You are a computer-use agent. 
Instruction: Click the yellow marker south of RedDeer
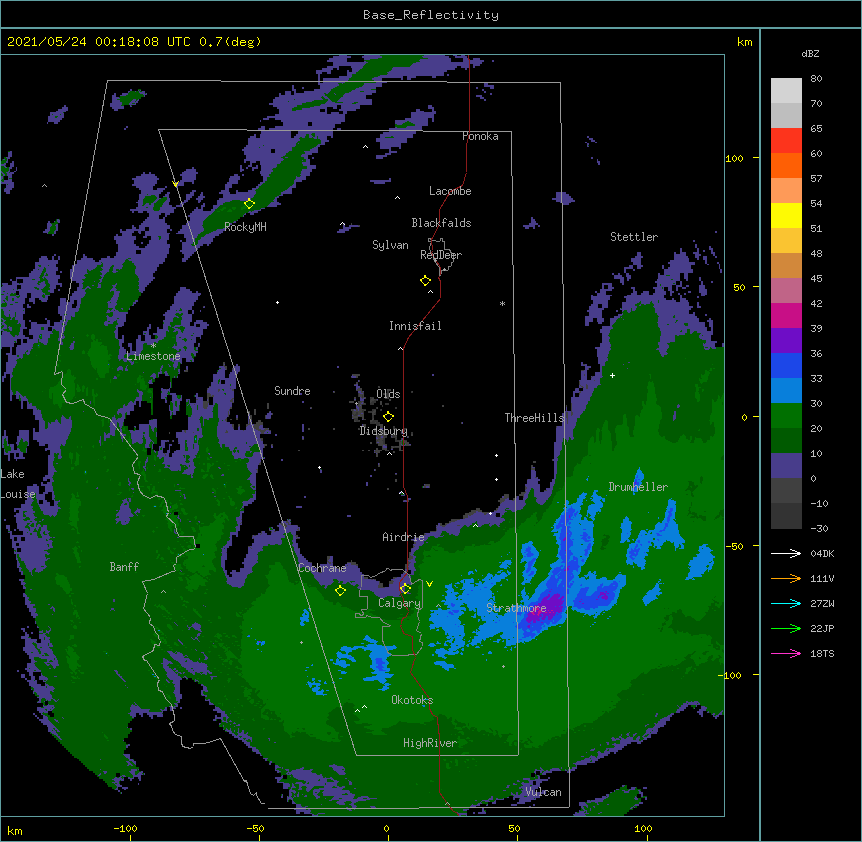tap(426, 281)
